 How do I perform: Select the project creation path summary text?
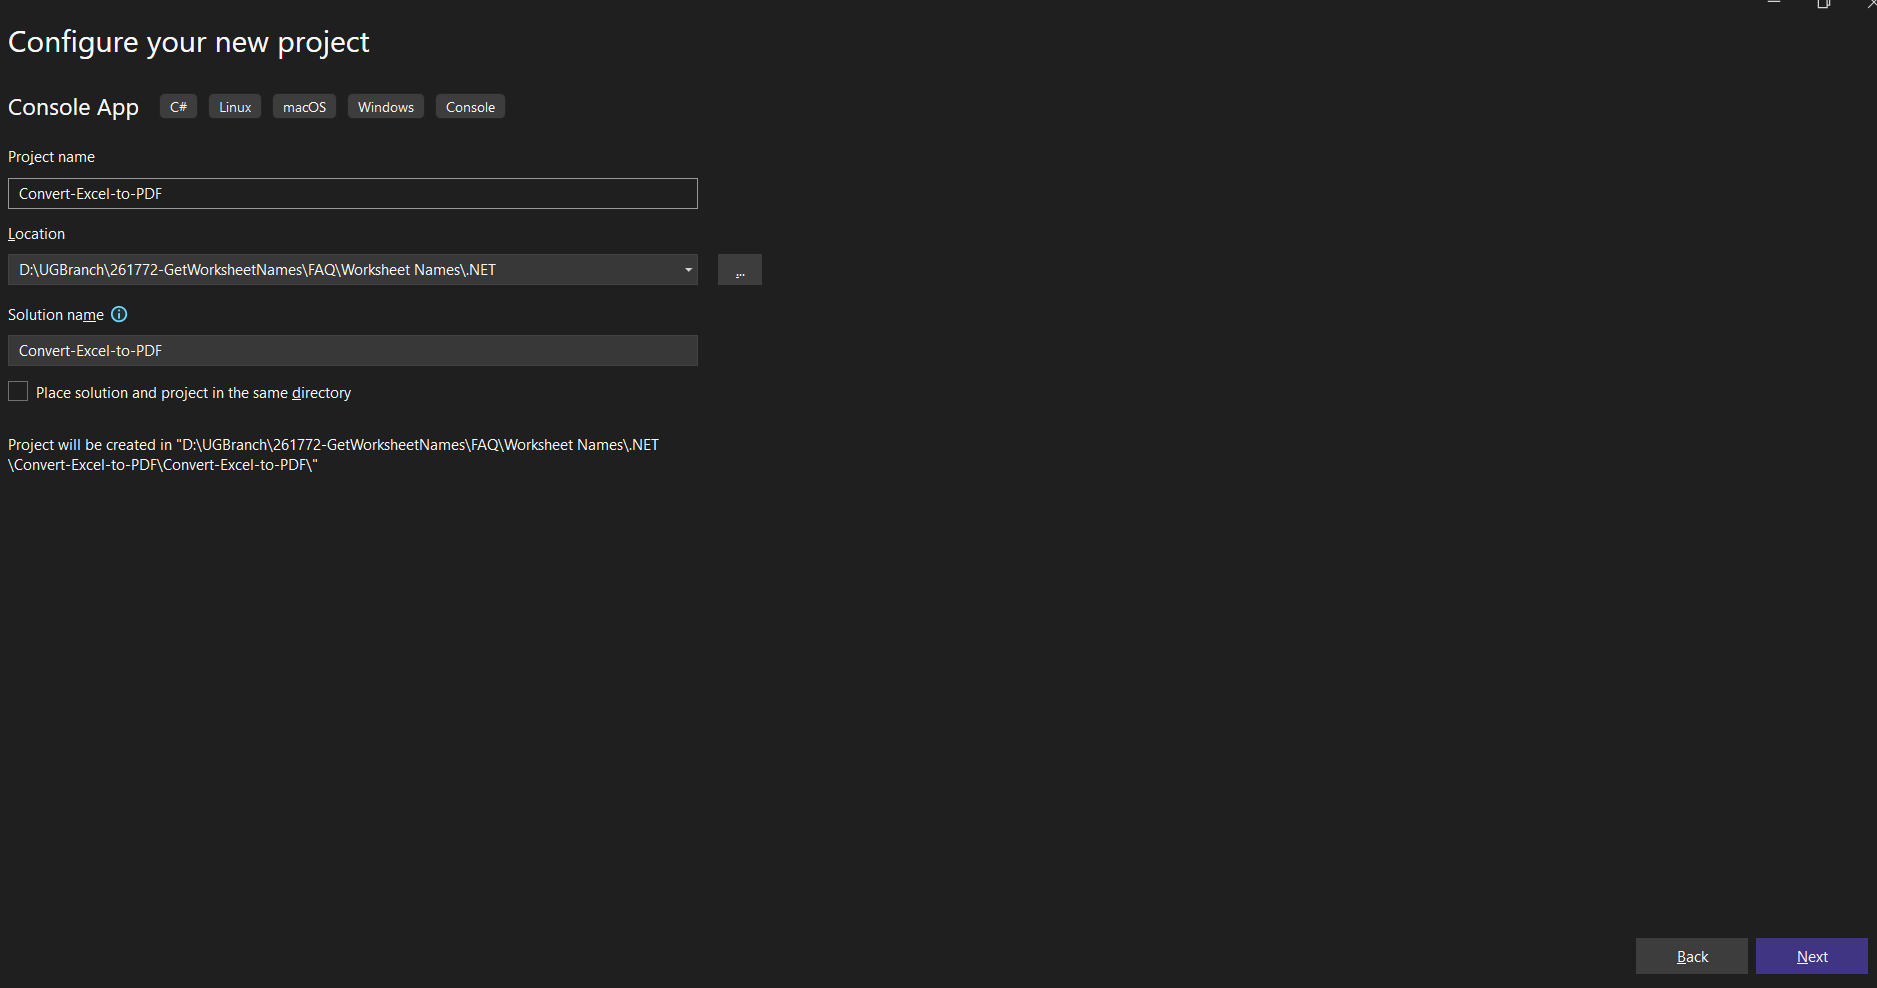[x=333, y=454]
